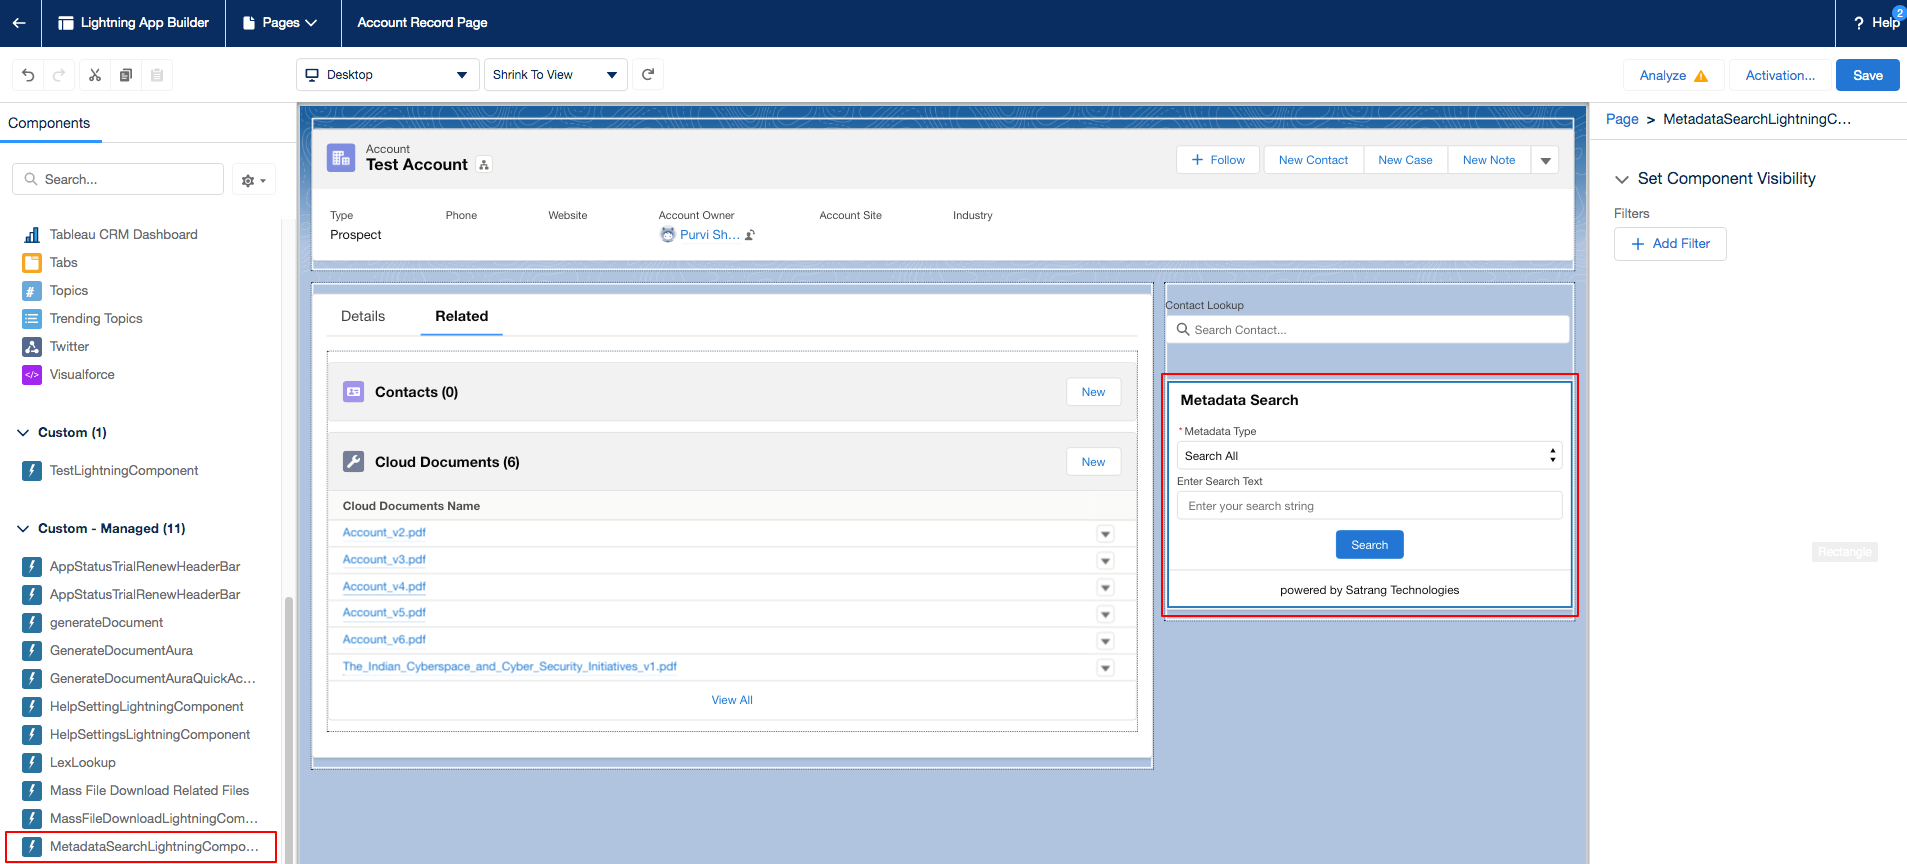Click Purvi Sh... owner link
The width and height of the screenshot is (1907, 864).
(x=710, y=235)
